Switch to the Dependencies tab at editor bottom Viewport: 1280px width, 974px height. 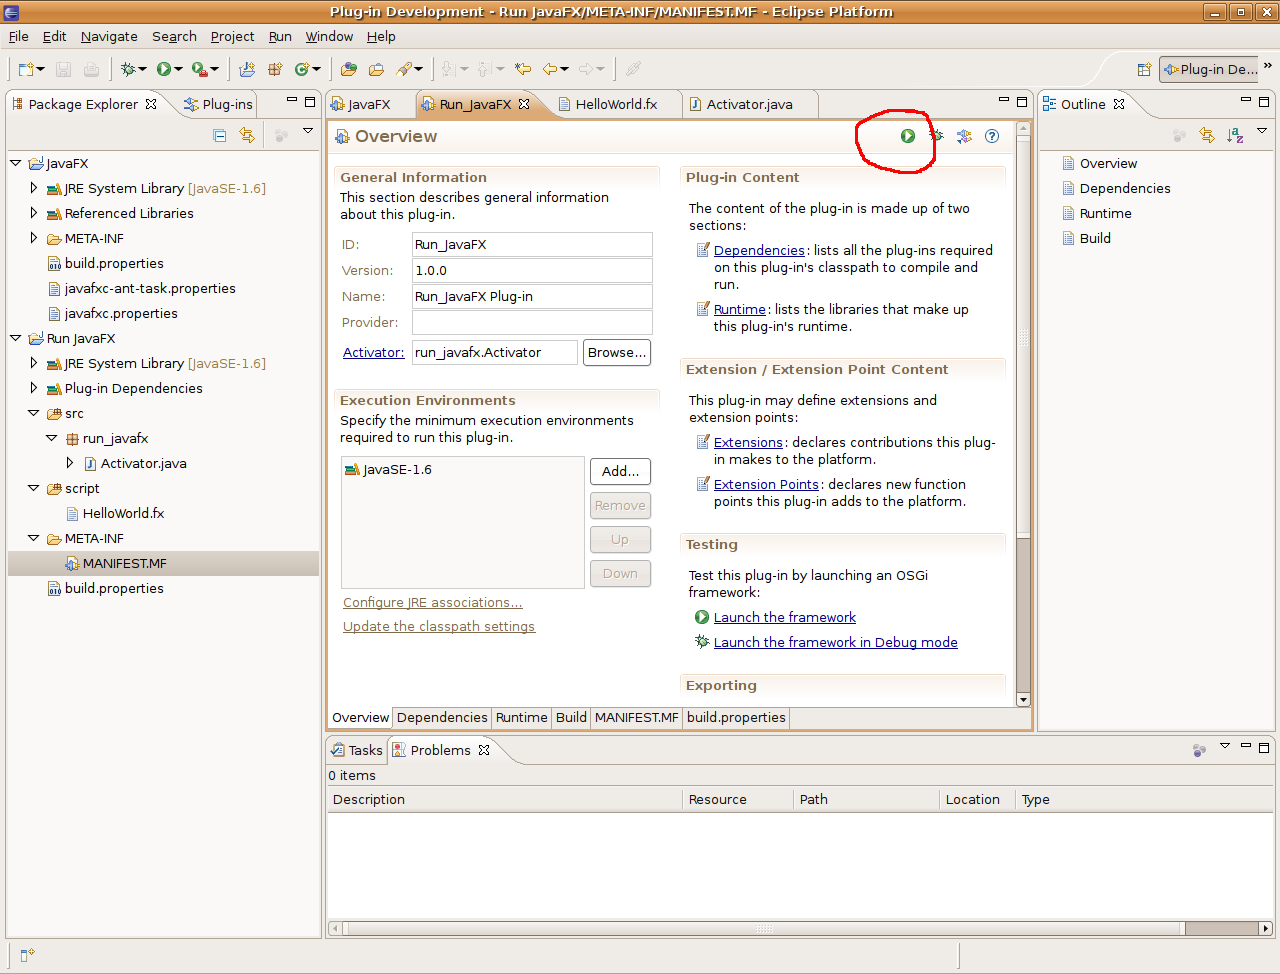point(442,717)
